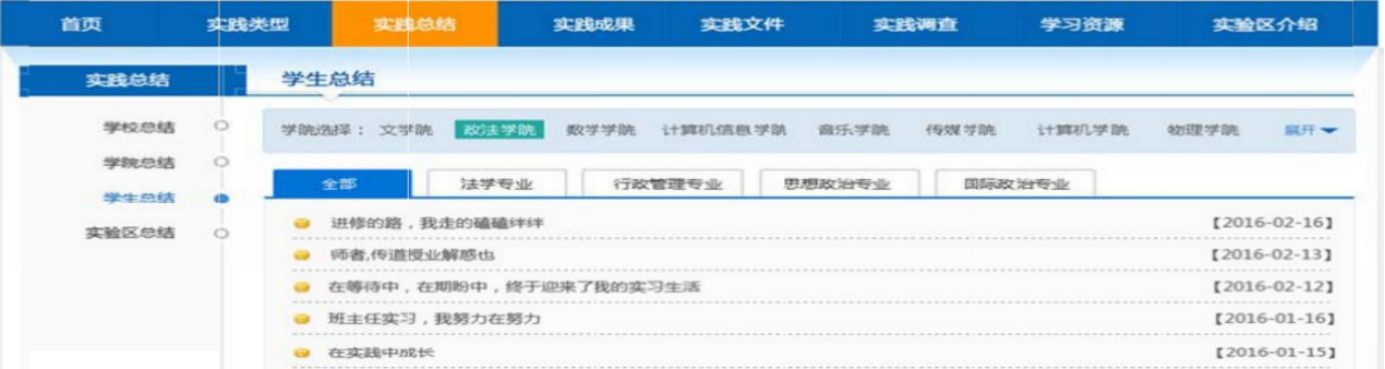Viewport: 1385px width, 369px height.
Task: Open 实践文件 in the navigation bar
Action: pyautogui.click(x=742, y=24)
